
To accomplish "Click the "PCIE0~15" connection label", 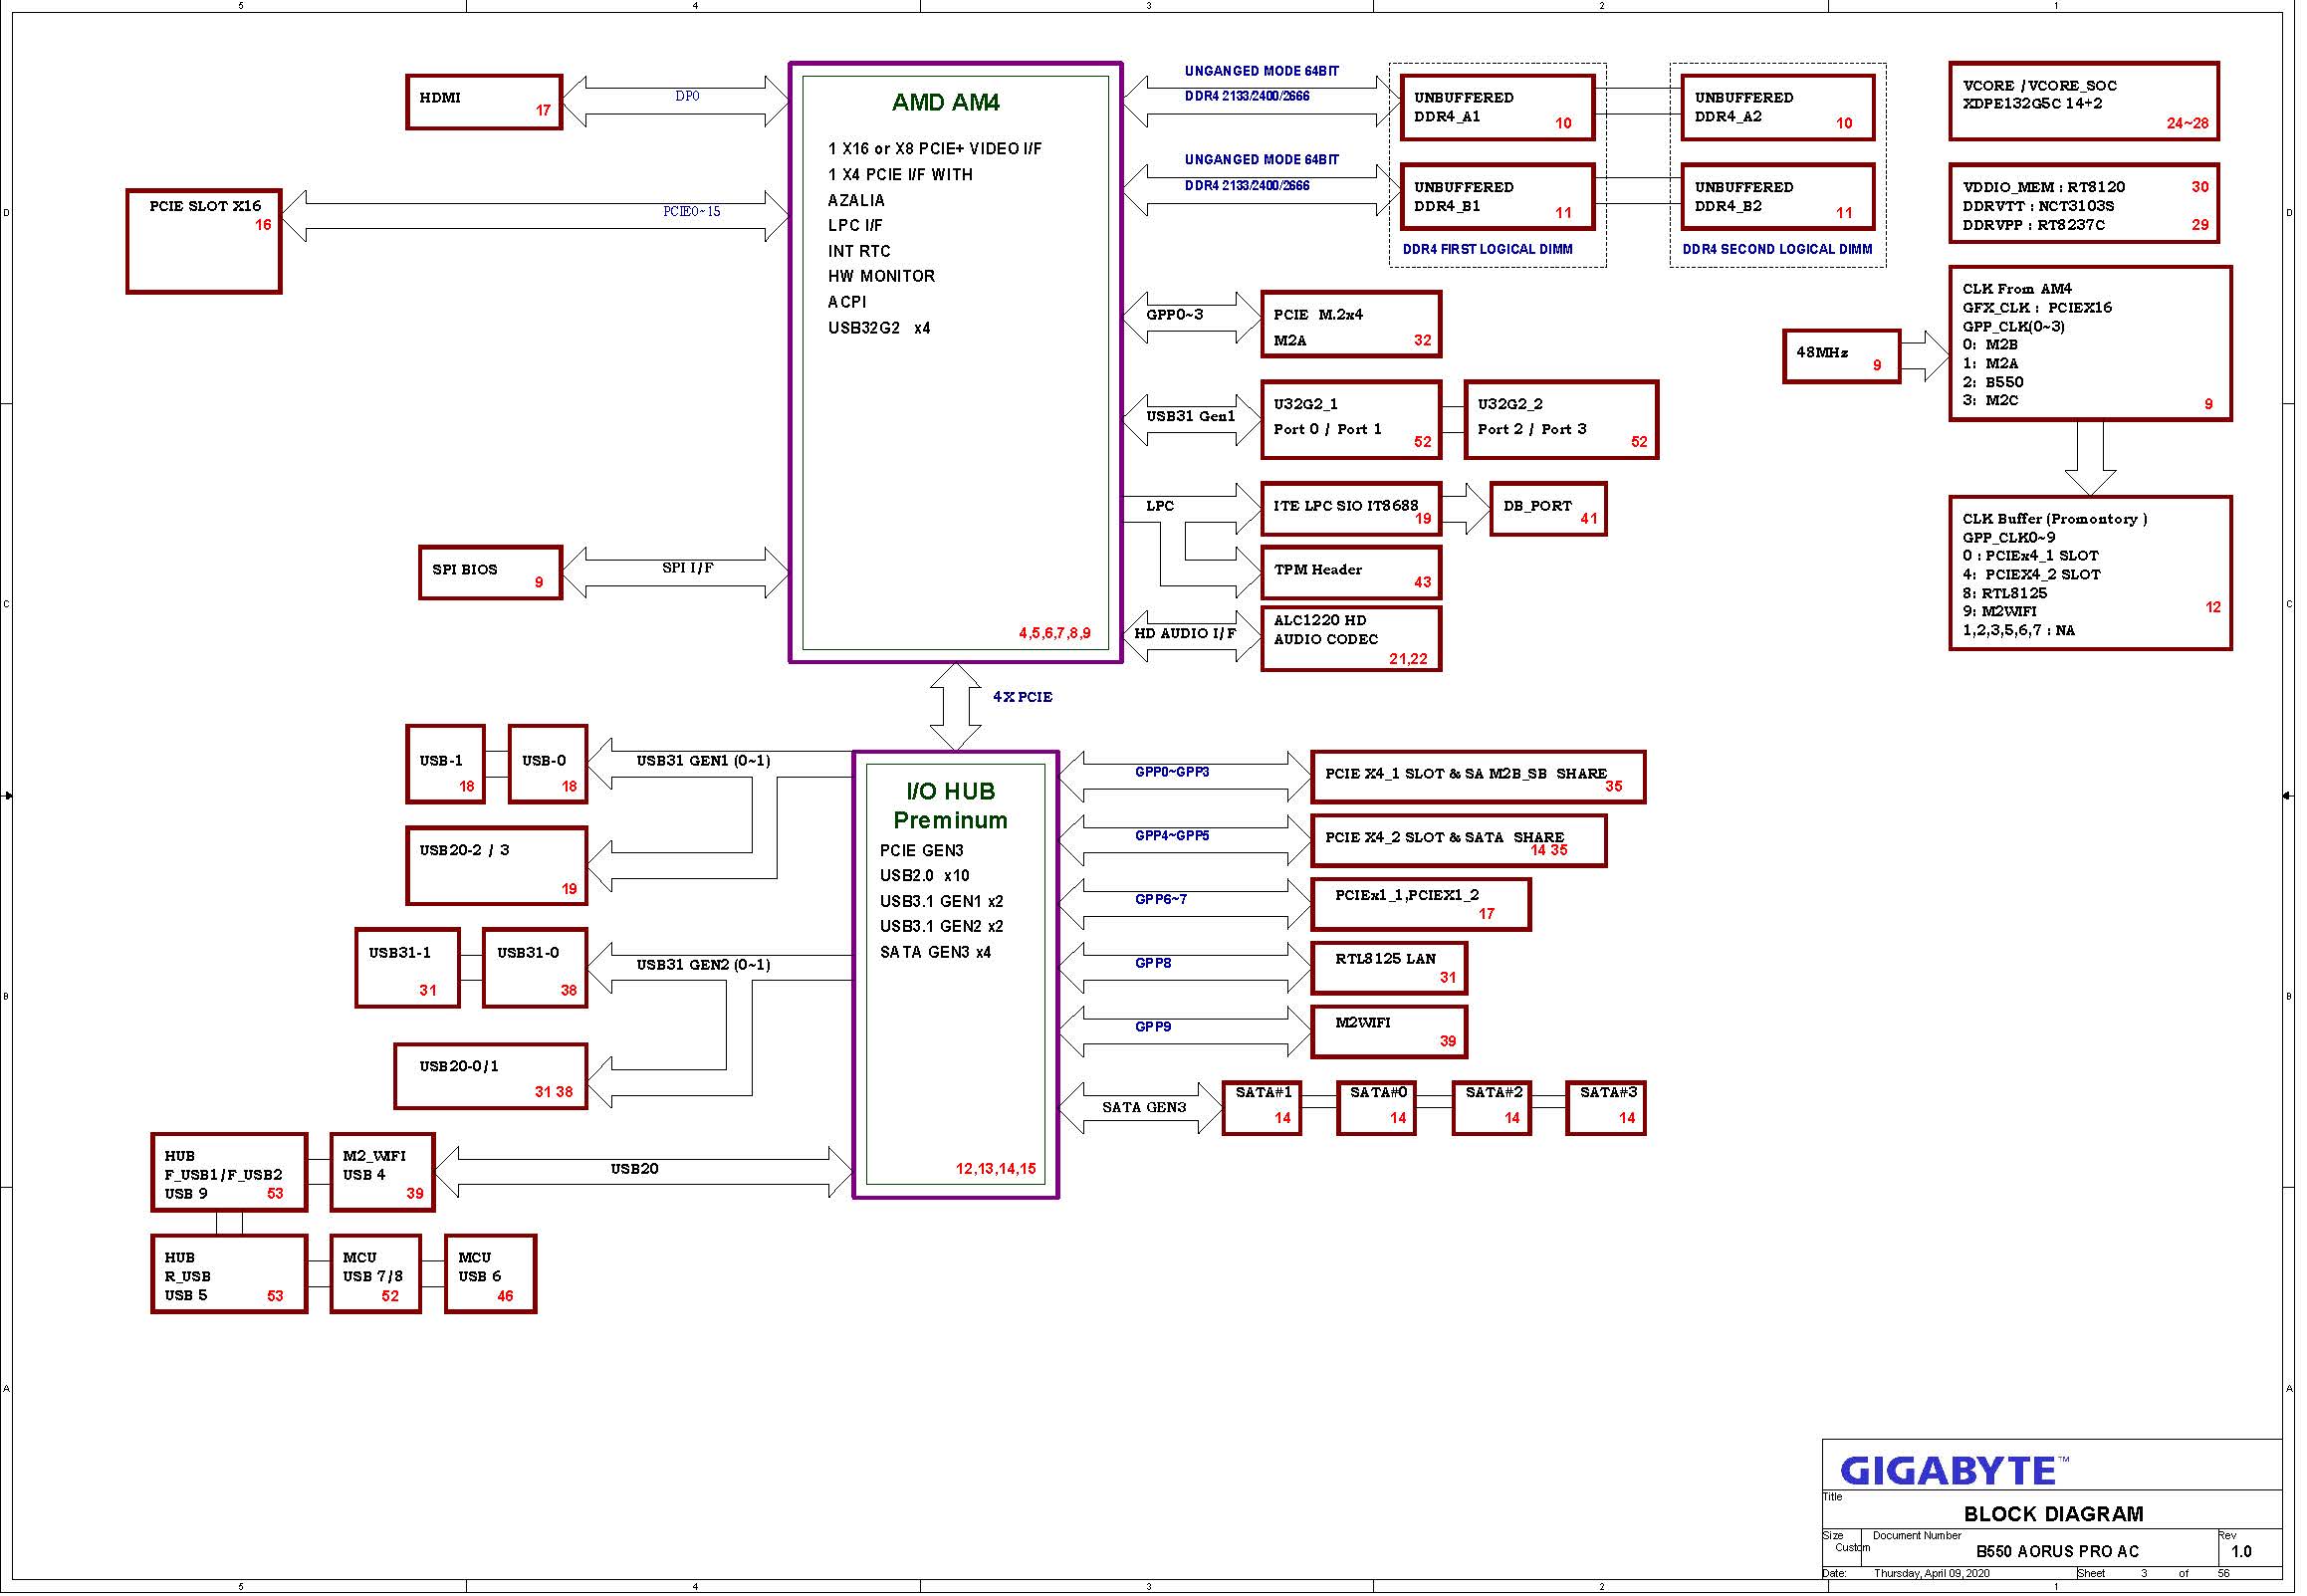I will (x=691, y=212).
